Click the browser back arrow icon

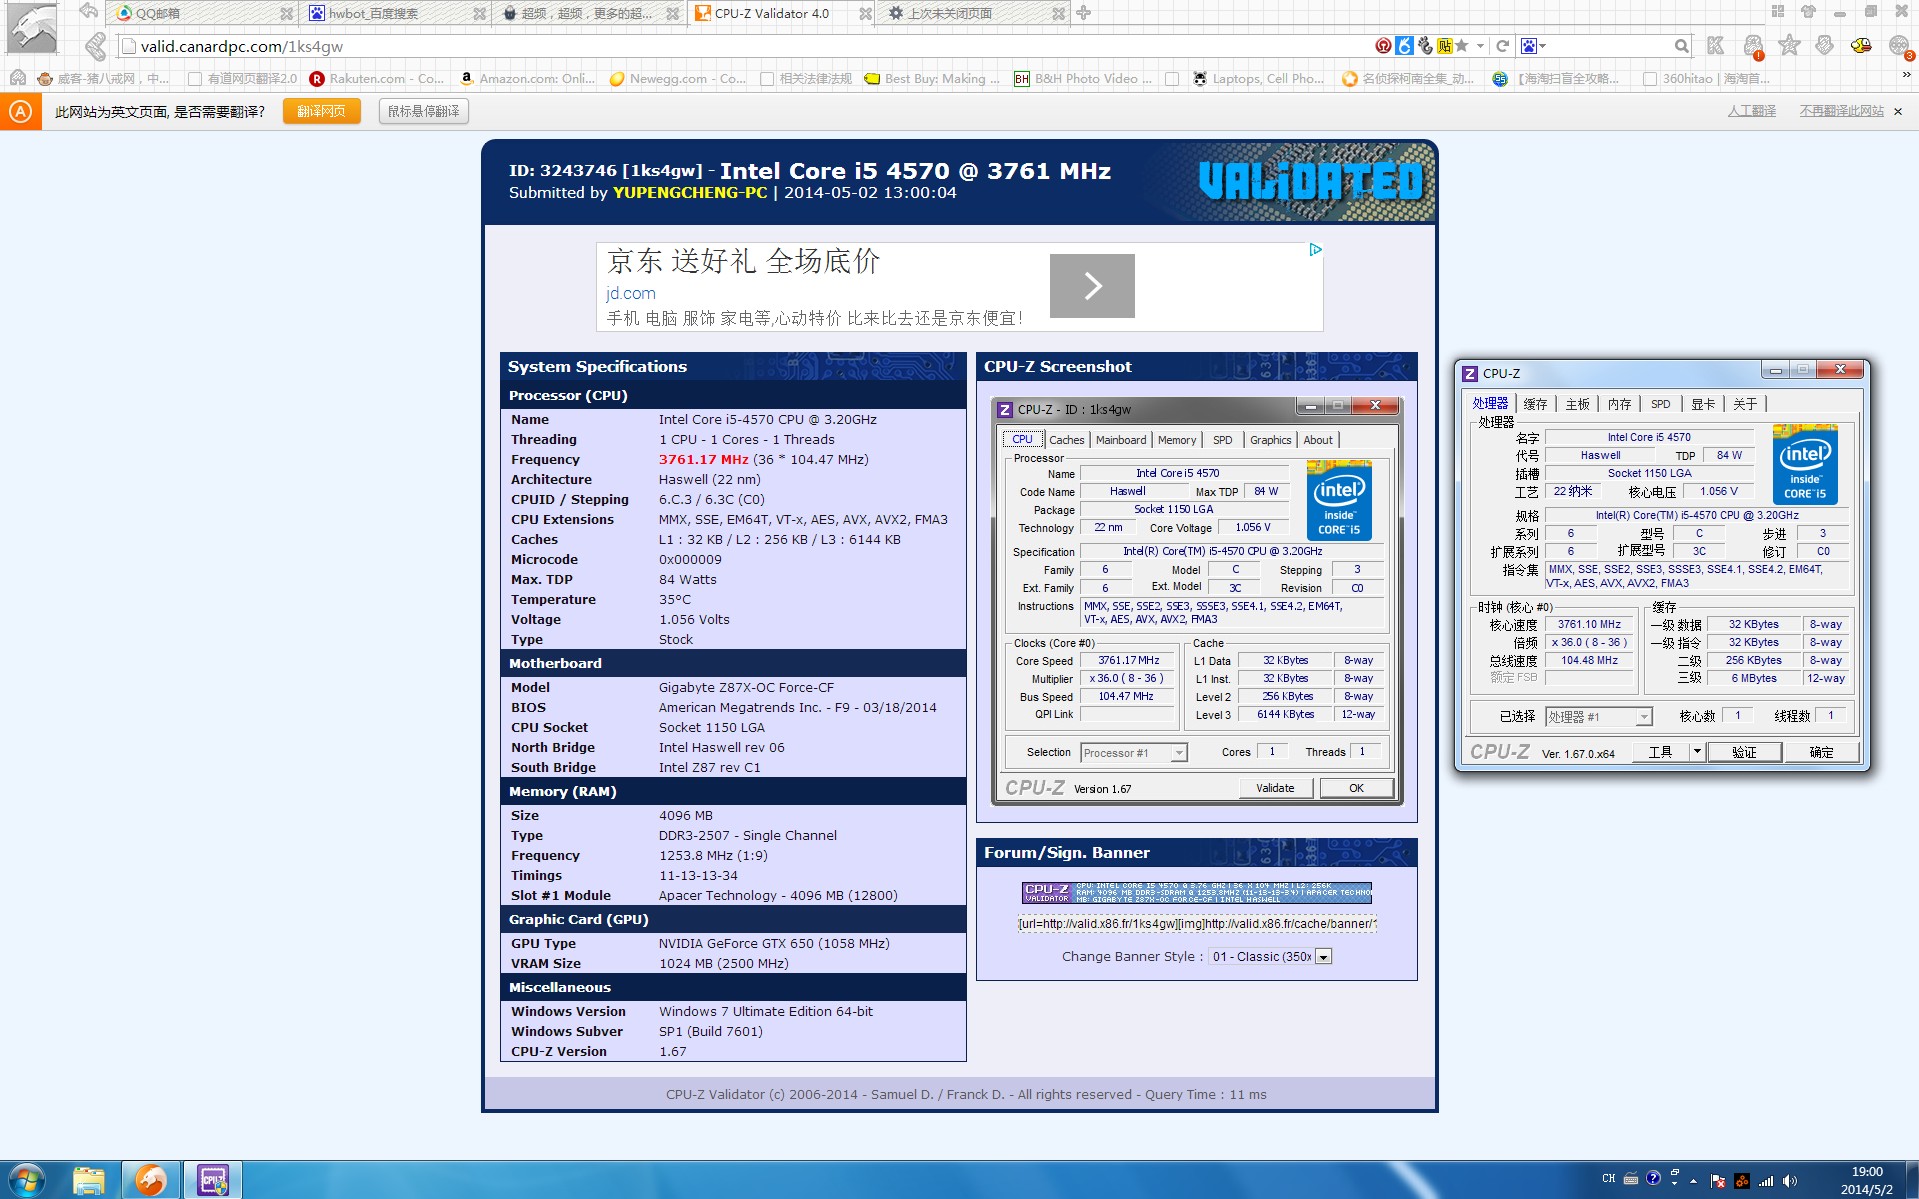(x=88, y=12)
